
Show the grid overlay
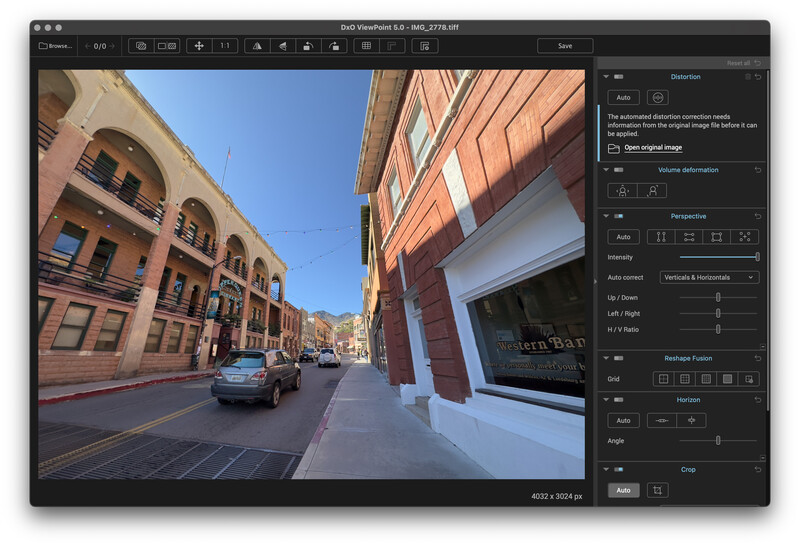pyautogui.click(x=366, y=46)
